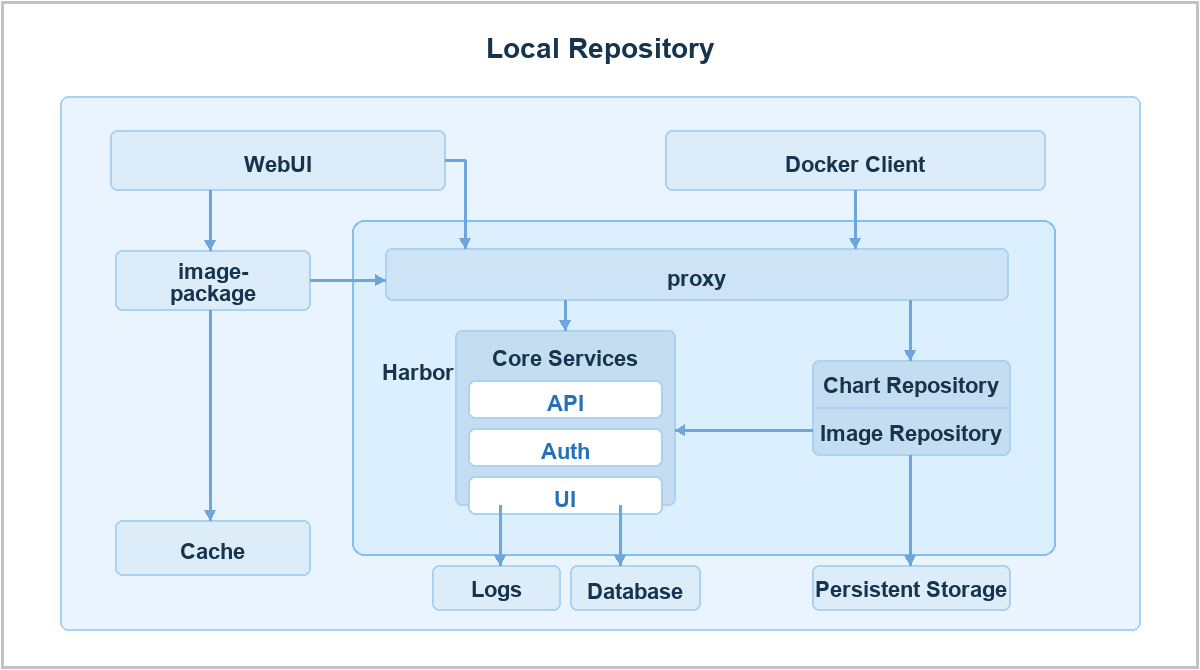Select the WebUI box
1200x670 pixels.
click(x=278, y=160)
